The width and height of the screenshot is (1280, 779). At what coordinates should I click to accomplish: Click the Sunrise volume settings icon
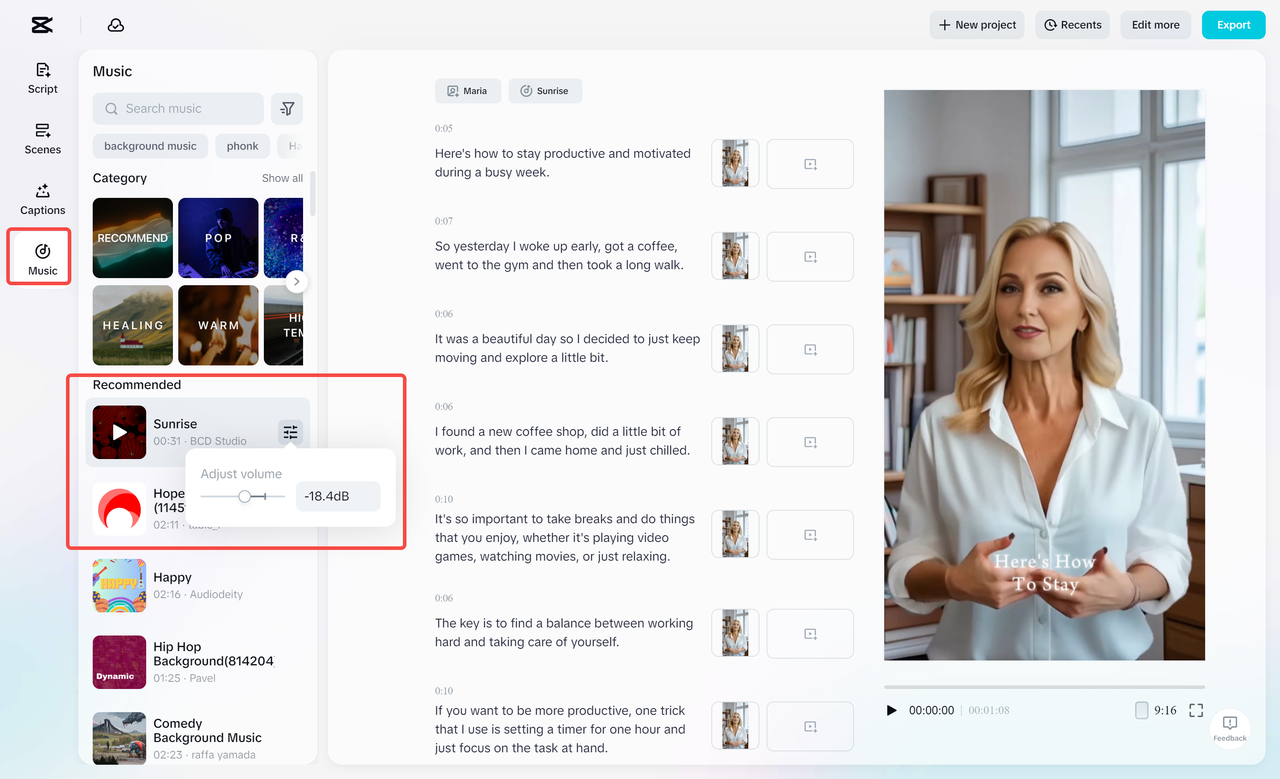pos(290,432)
